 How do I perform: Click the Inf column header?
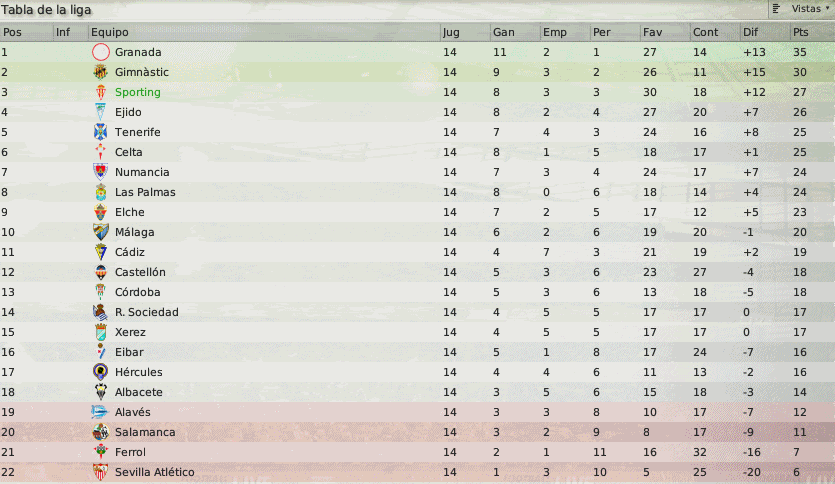pyautogui.click(x=63, y=32)
